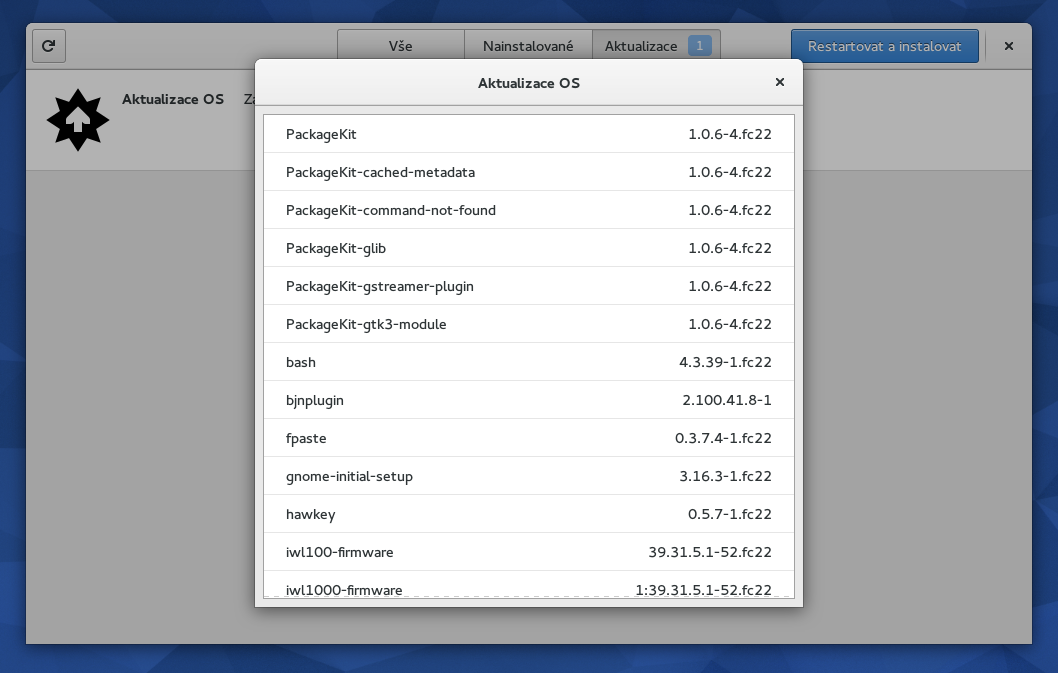Select PackageKit-command-not-found package row
1058x673 pixels.
[528, 210]
